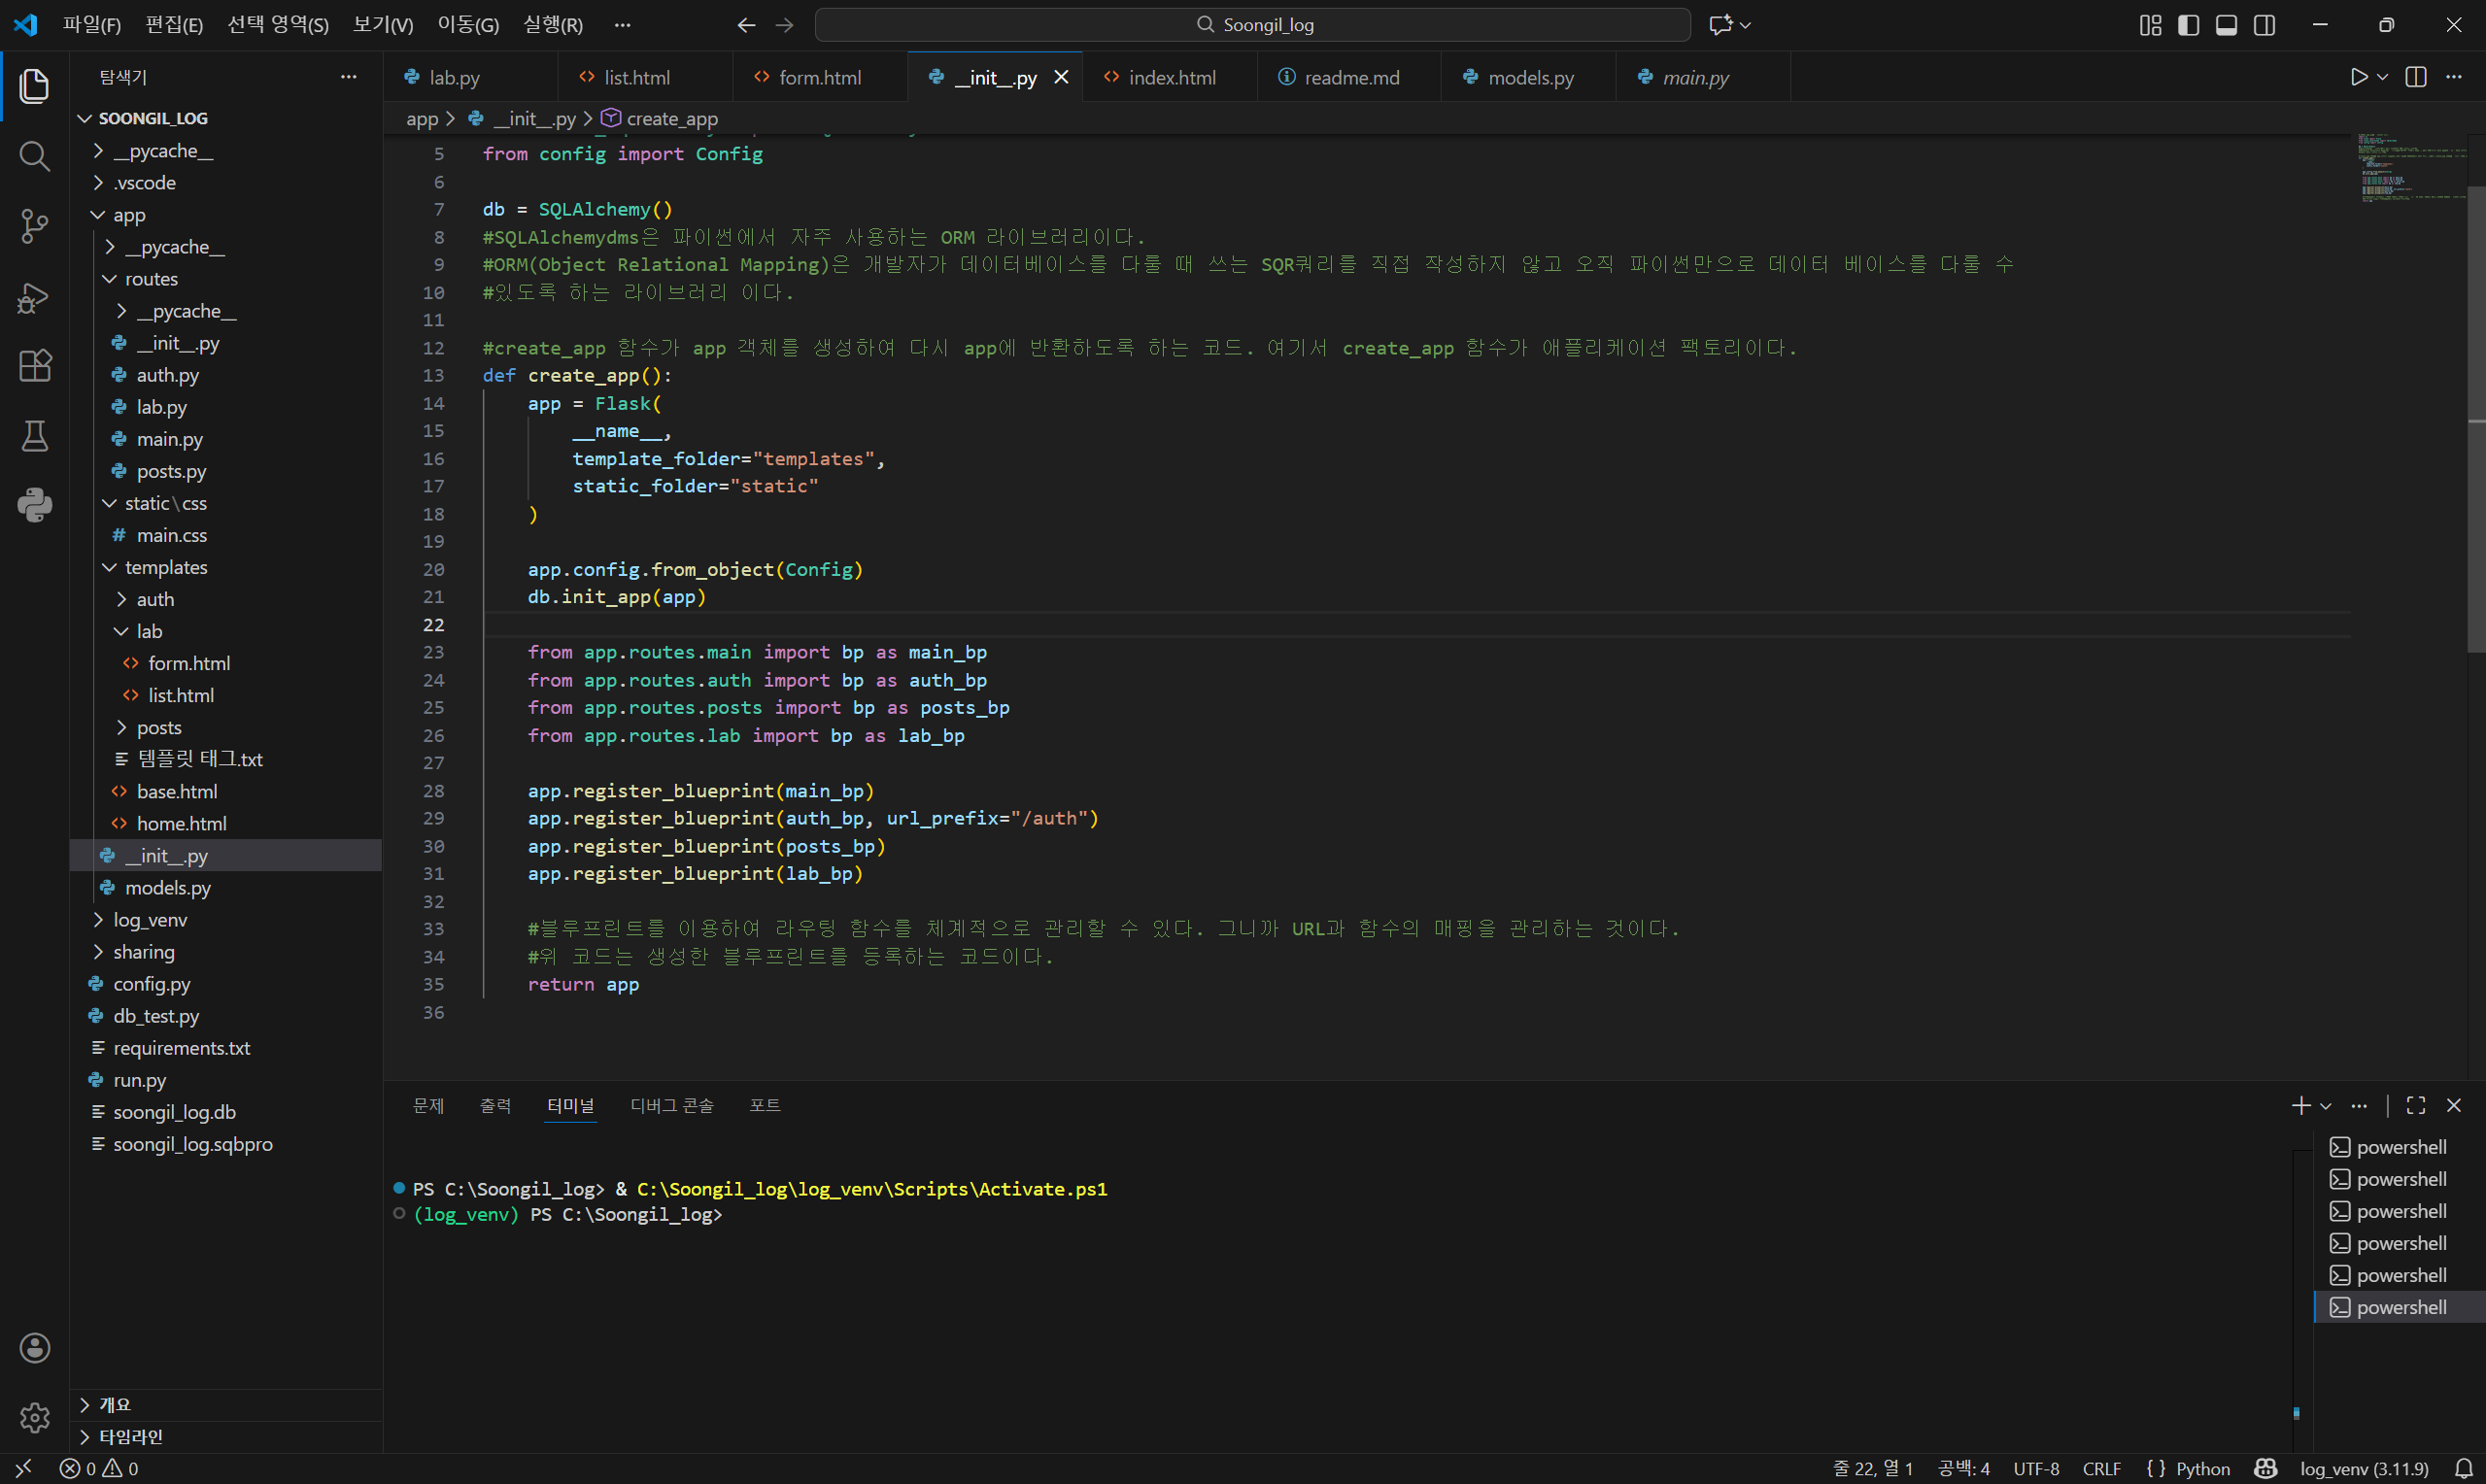Open Source Control view

tap(34, 226)
